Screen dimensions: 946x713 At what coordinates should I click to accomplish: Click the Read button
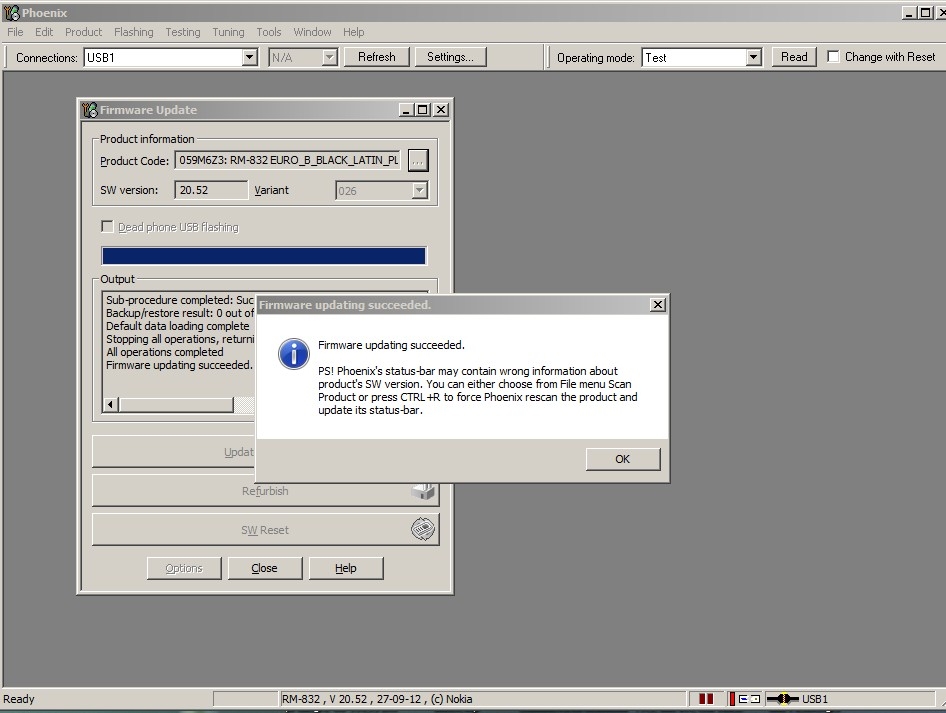tap(794, 57)
